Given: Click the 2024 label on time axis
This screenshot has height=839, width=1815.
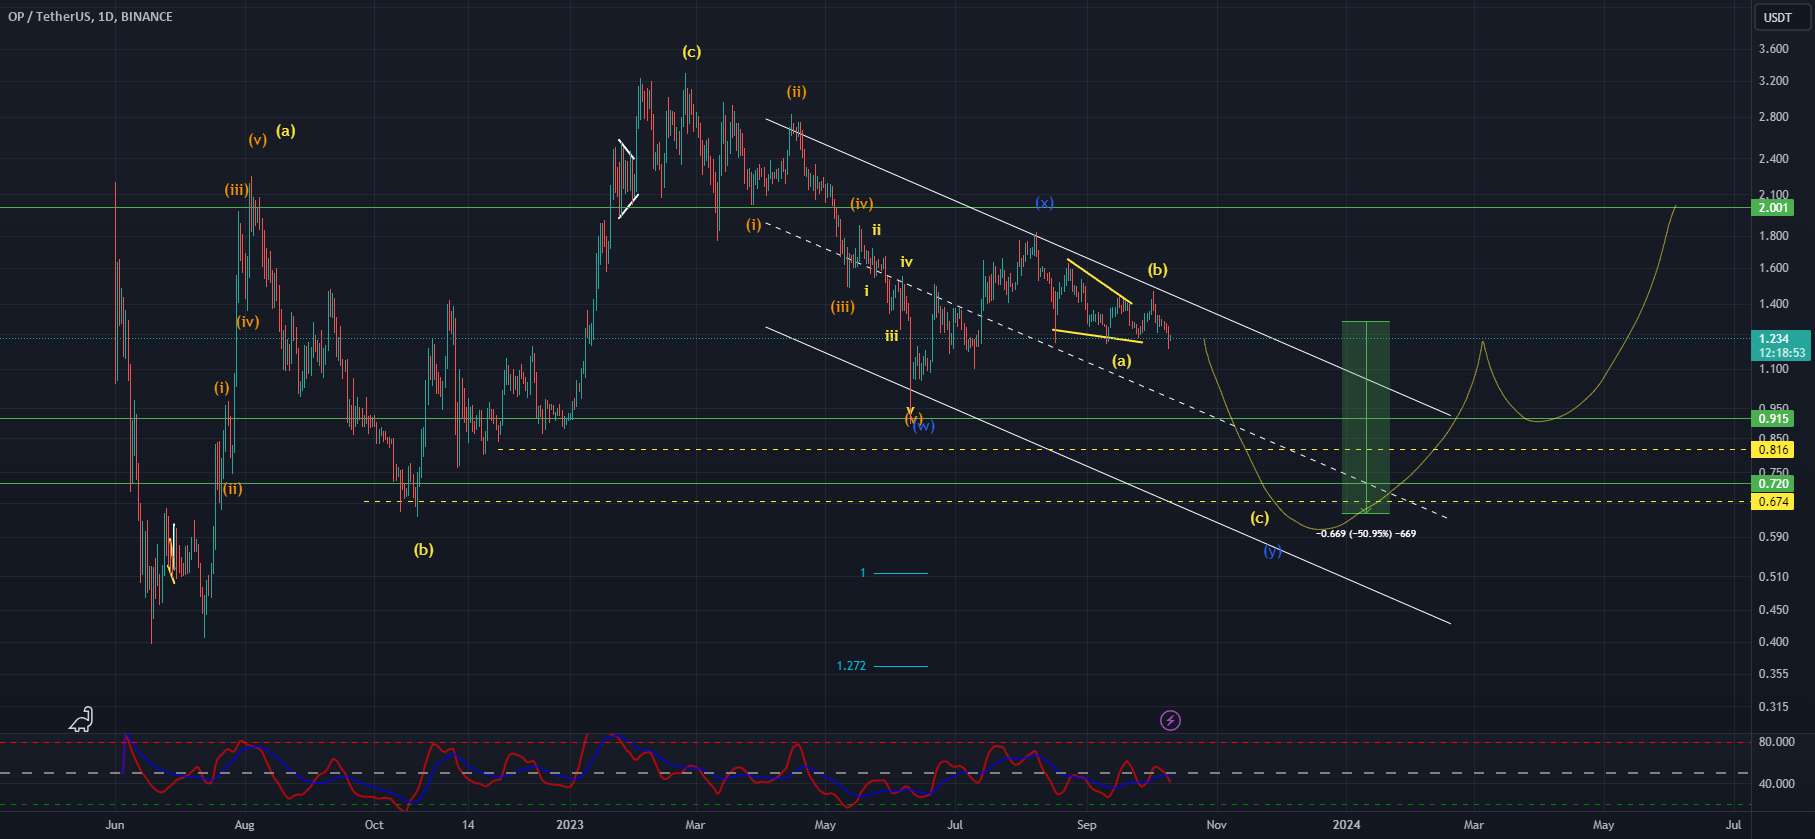Looking at the screenshot, I should click(x=1346, y=825).
